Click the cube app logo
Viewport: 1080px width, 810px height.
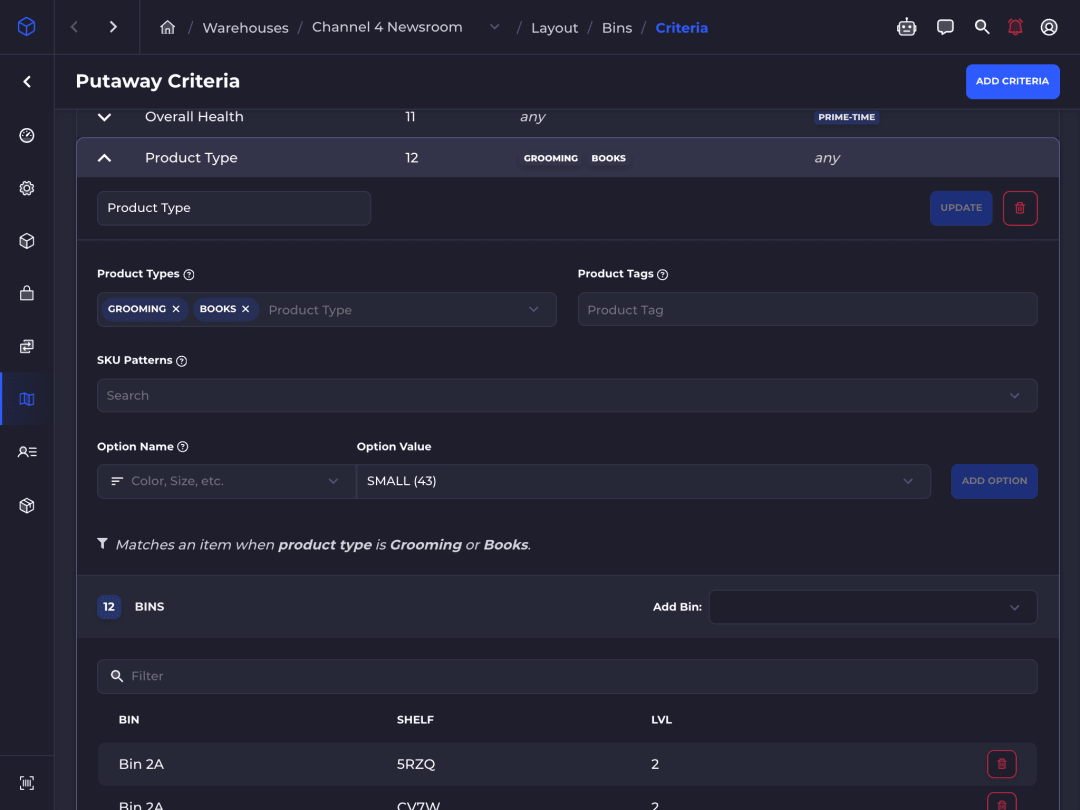[26, 27]
